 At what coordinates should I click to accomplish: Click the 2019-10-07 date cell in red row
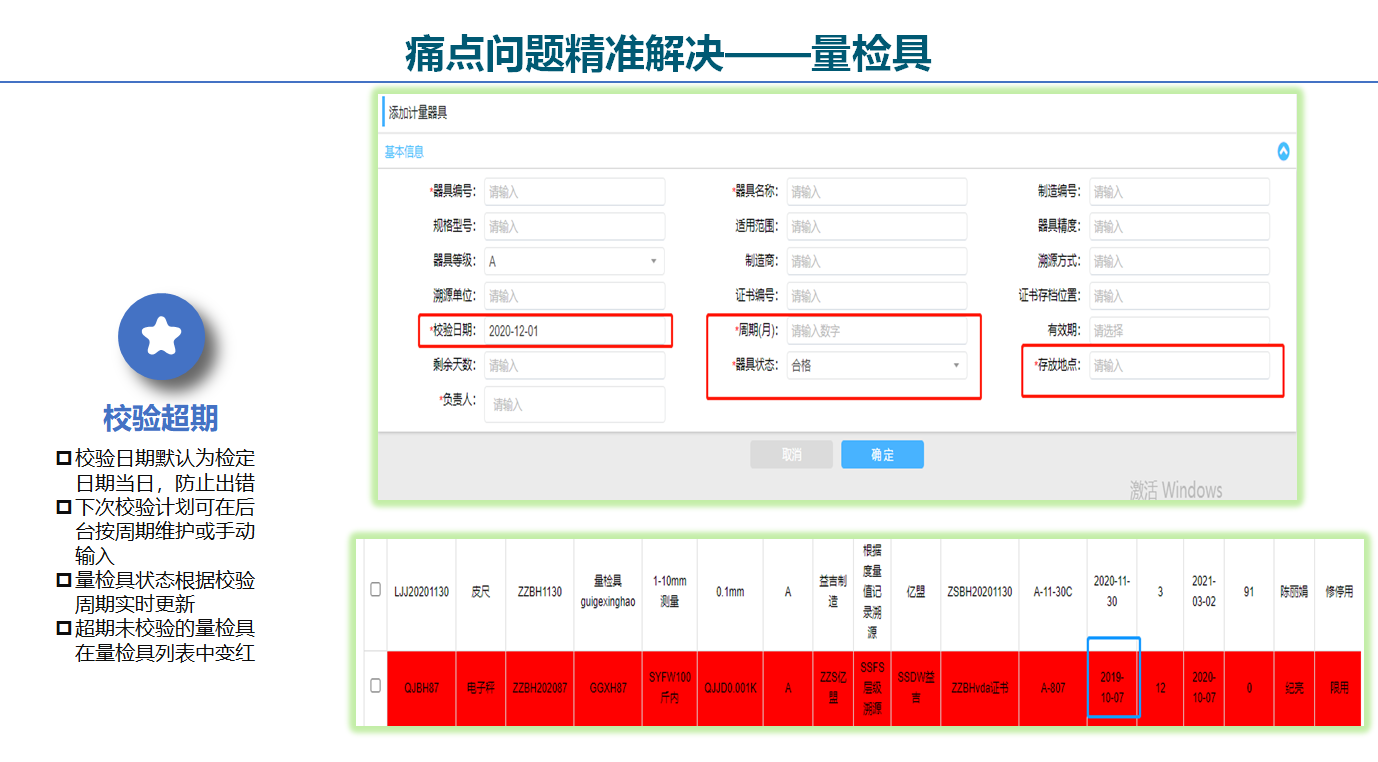coord(1112,687)
